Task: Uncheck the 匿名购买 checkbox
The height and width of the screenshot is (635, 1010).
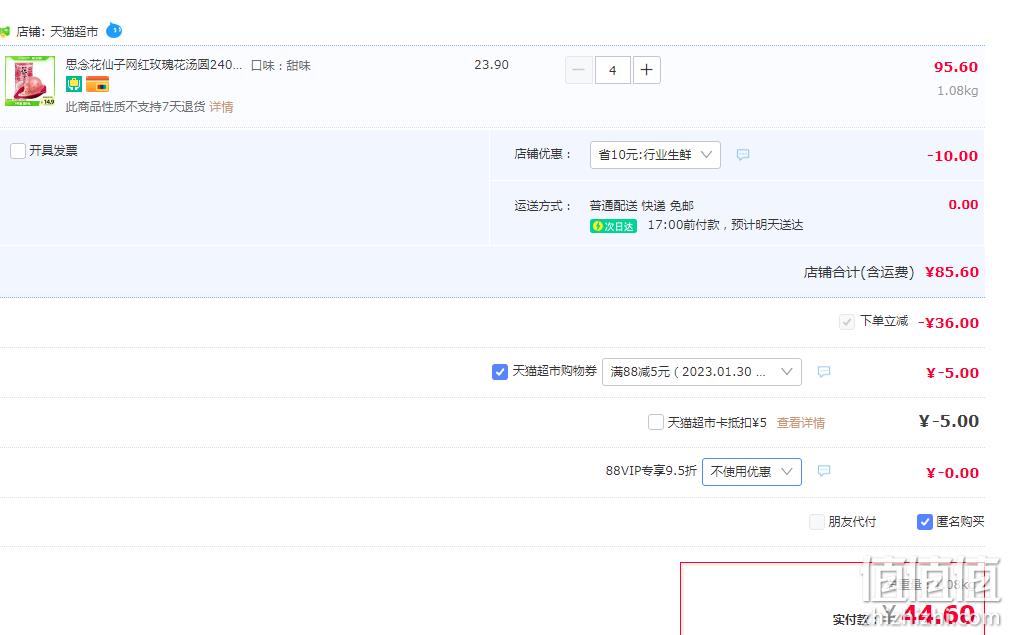Action: click(x=924, y=522)
